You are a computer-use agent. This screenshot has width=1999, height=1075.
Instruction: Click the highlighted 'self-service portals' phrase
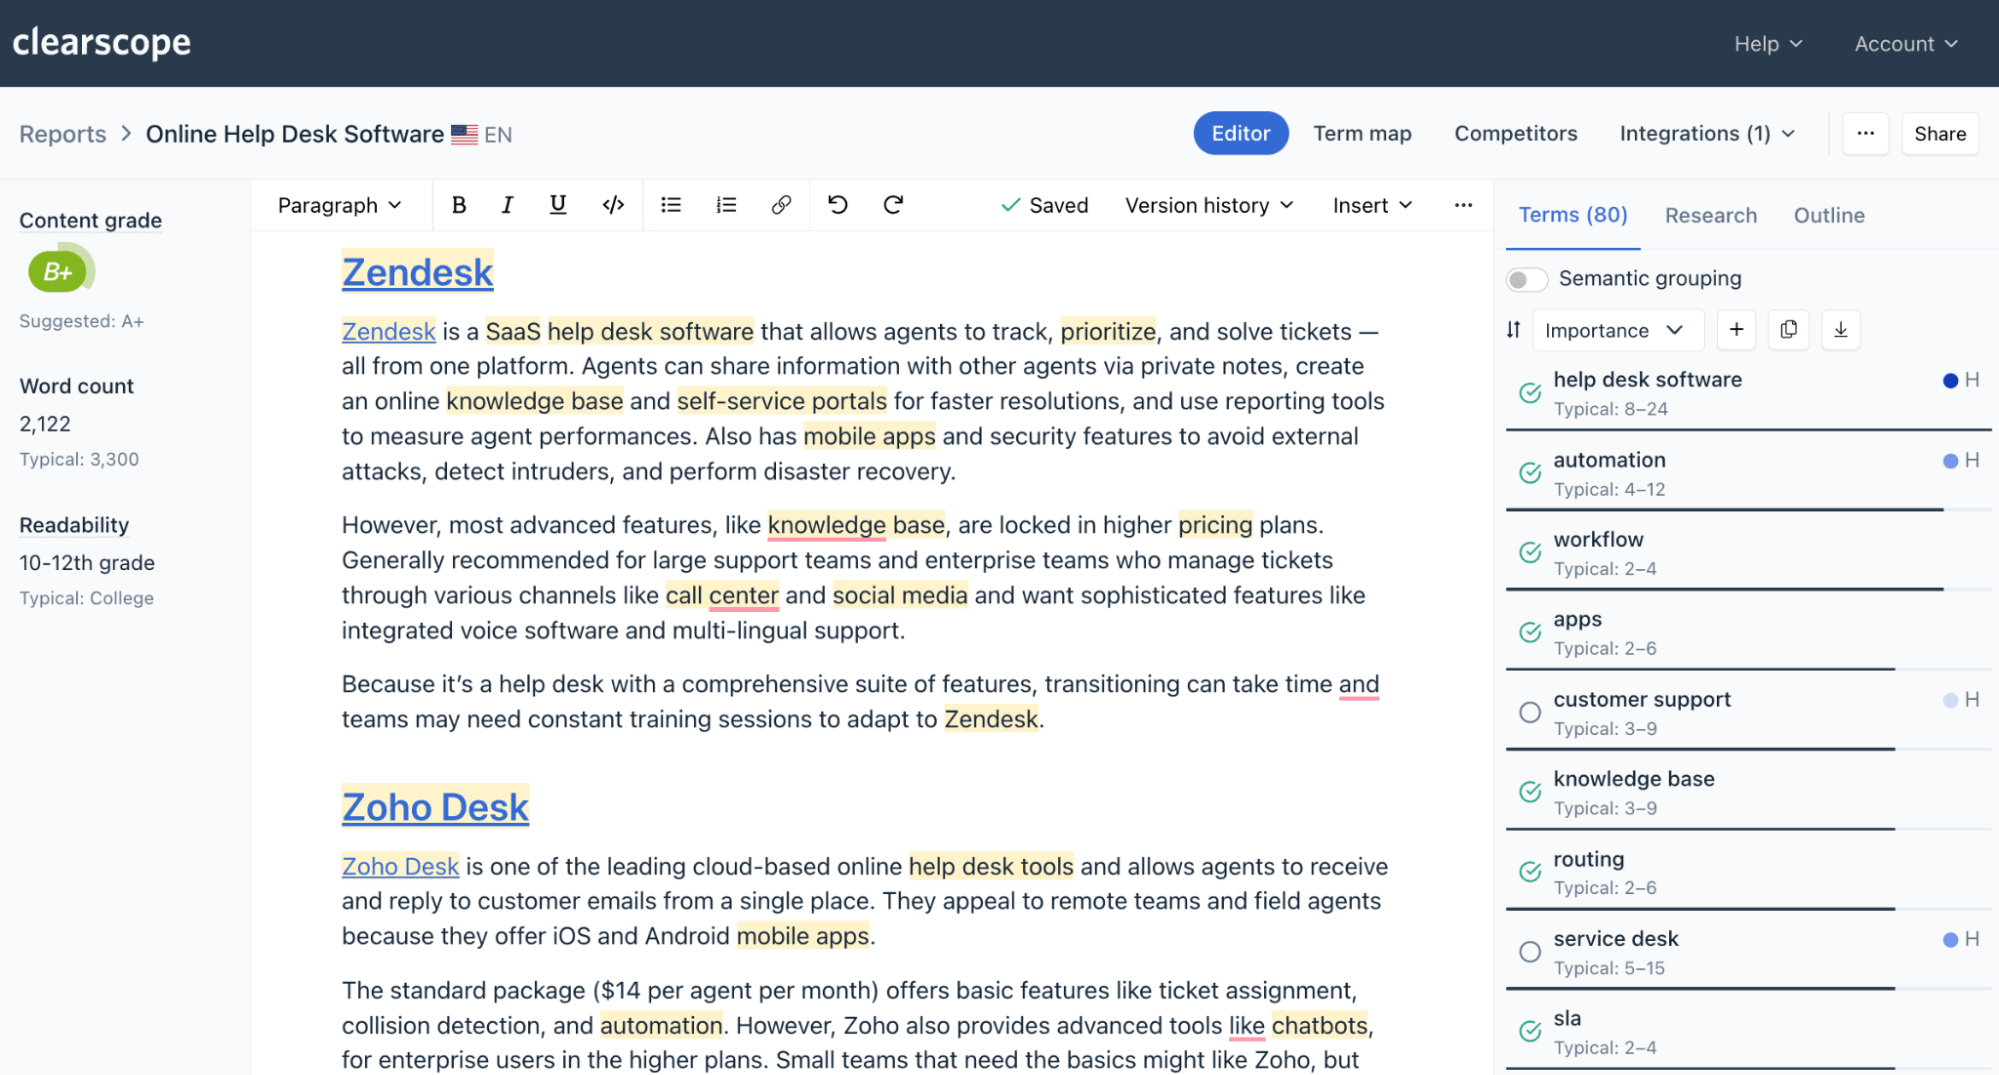point(782,401)
